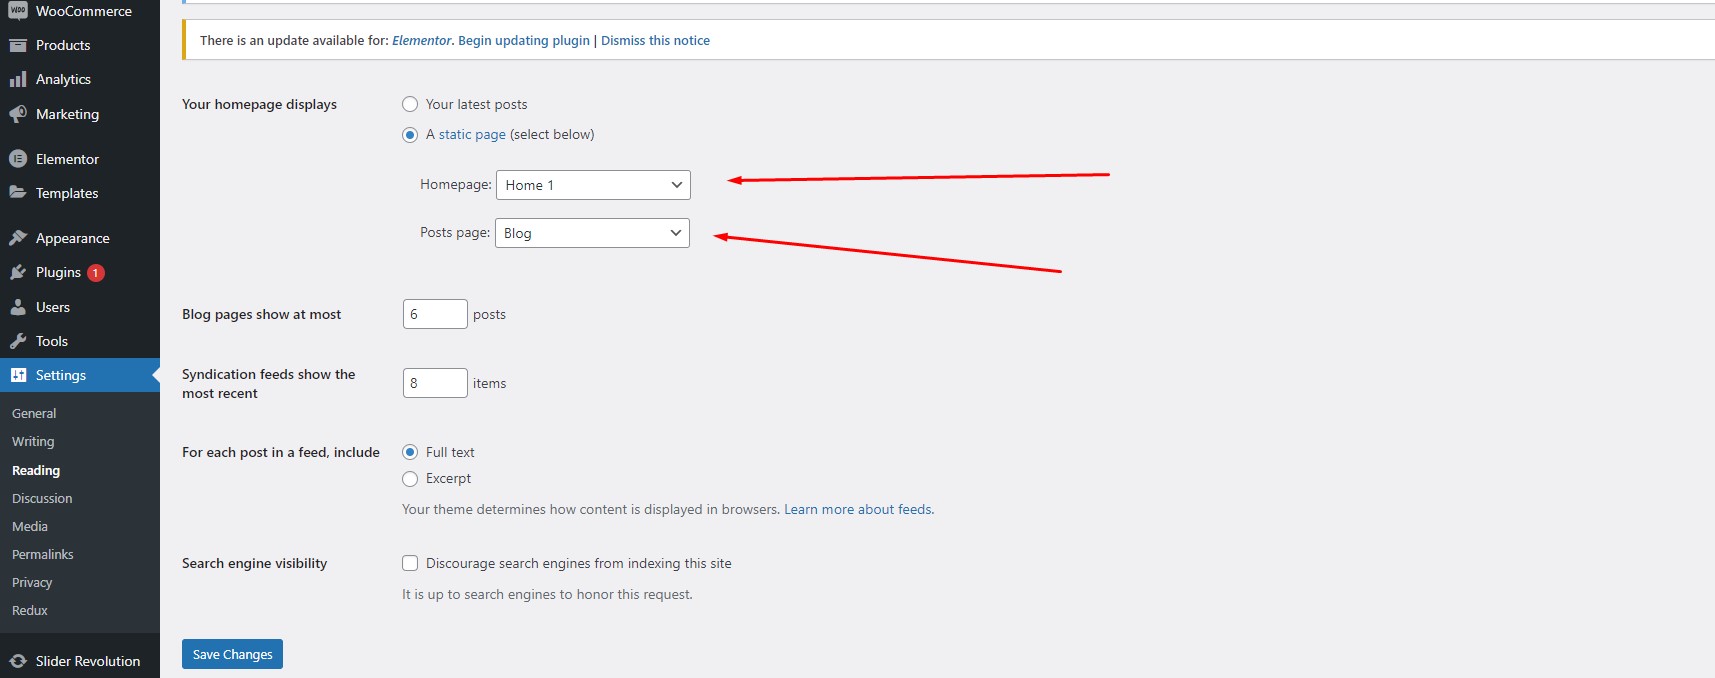Image resolution: width=1715 pixels, height=678 pixels.
Task: Go to the Discussion settings submenu
Action: (42, 498)
